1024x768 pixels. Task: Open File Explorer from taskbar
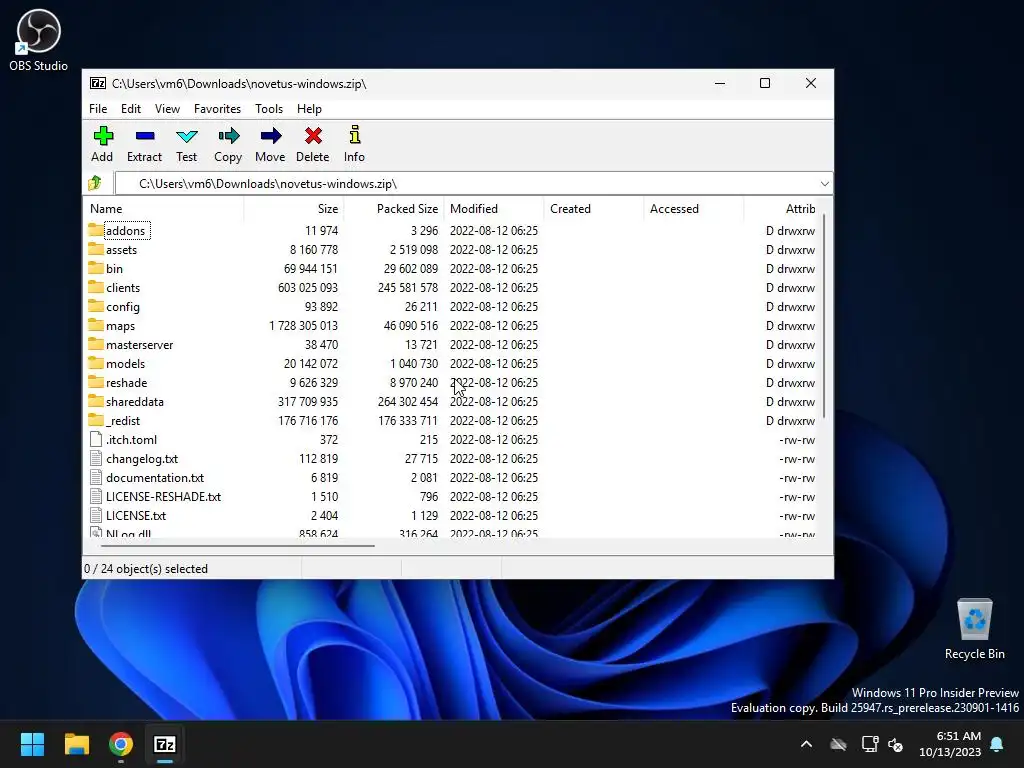pyautogui.click(x=76, y=744)
